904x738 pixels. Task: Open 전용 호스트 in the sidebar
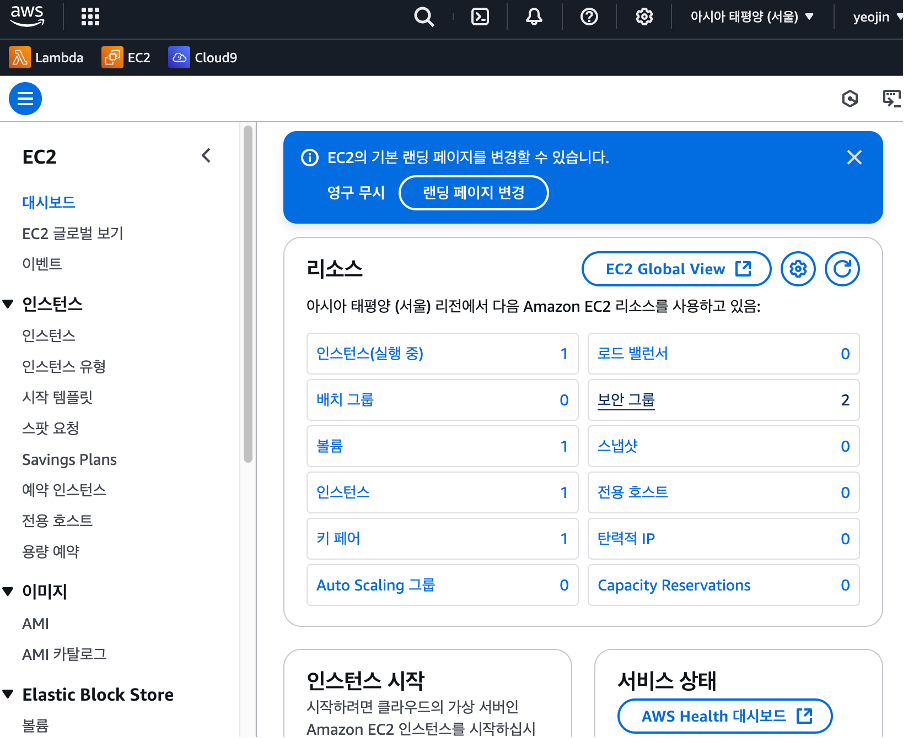(x=57, y=521)
